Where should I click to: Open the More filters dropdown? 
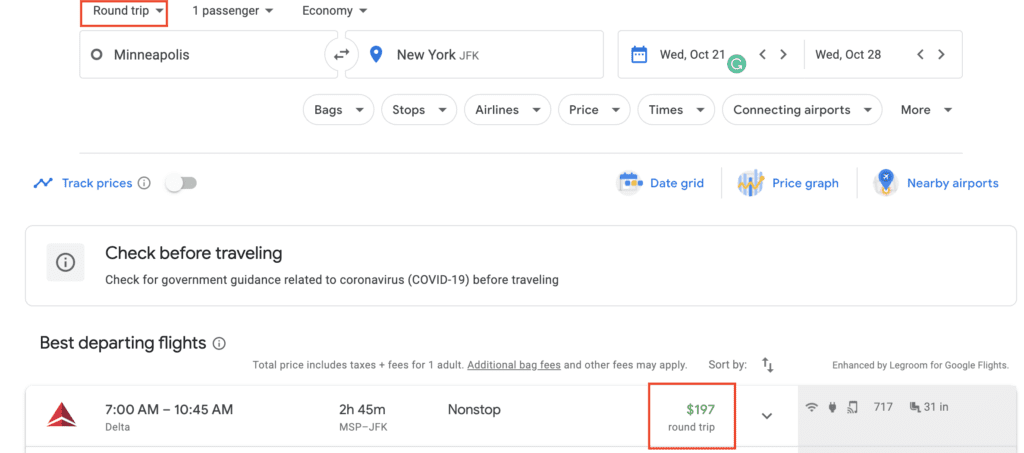coord(926,110)
